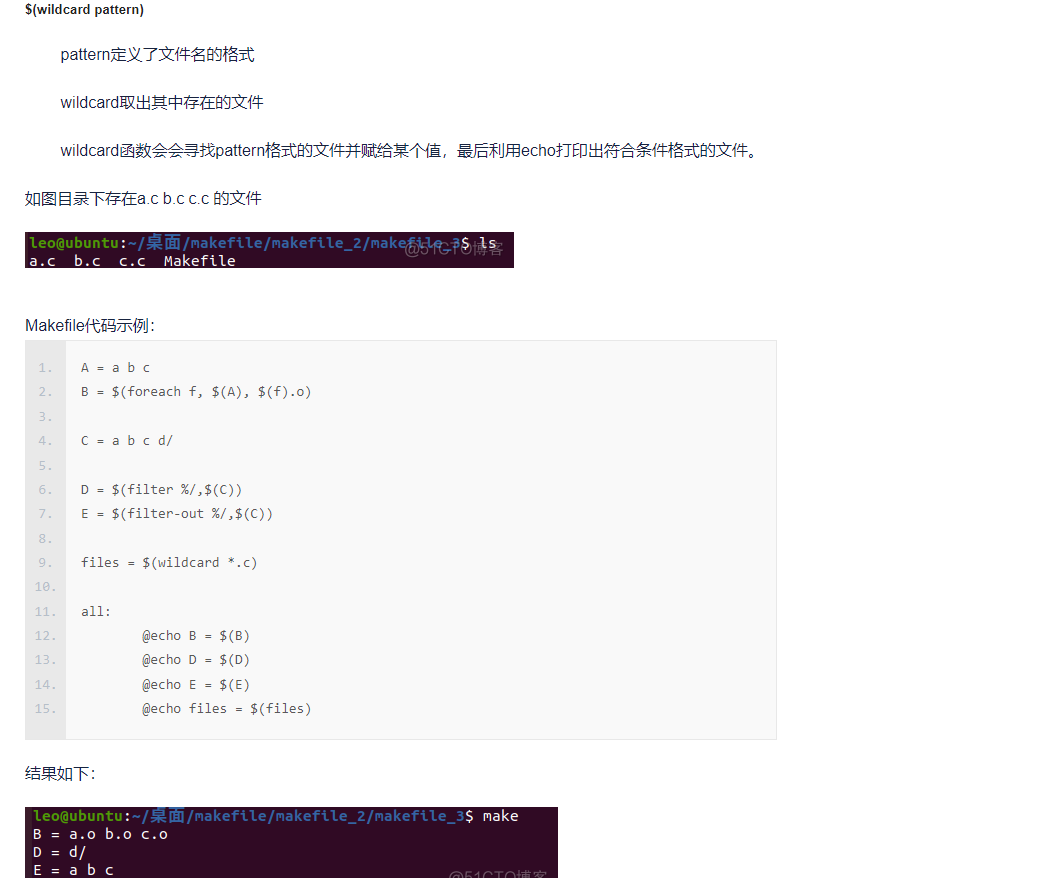The height and width of the screenshot is (878, 1048).
Task: Click line number 1 in code gutter
Action: tap(45, 368)
